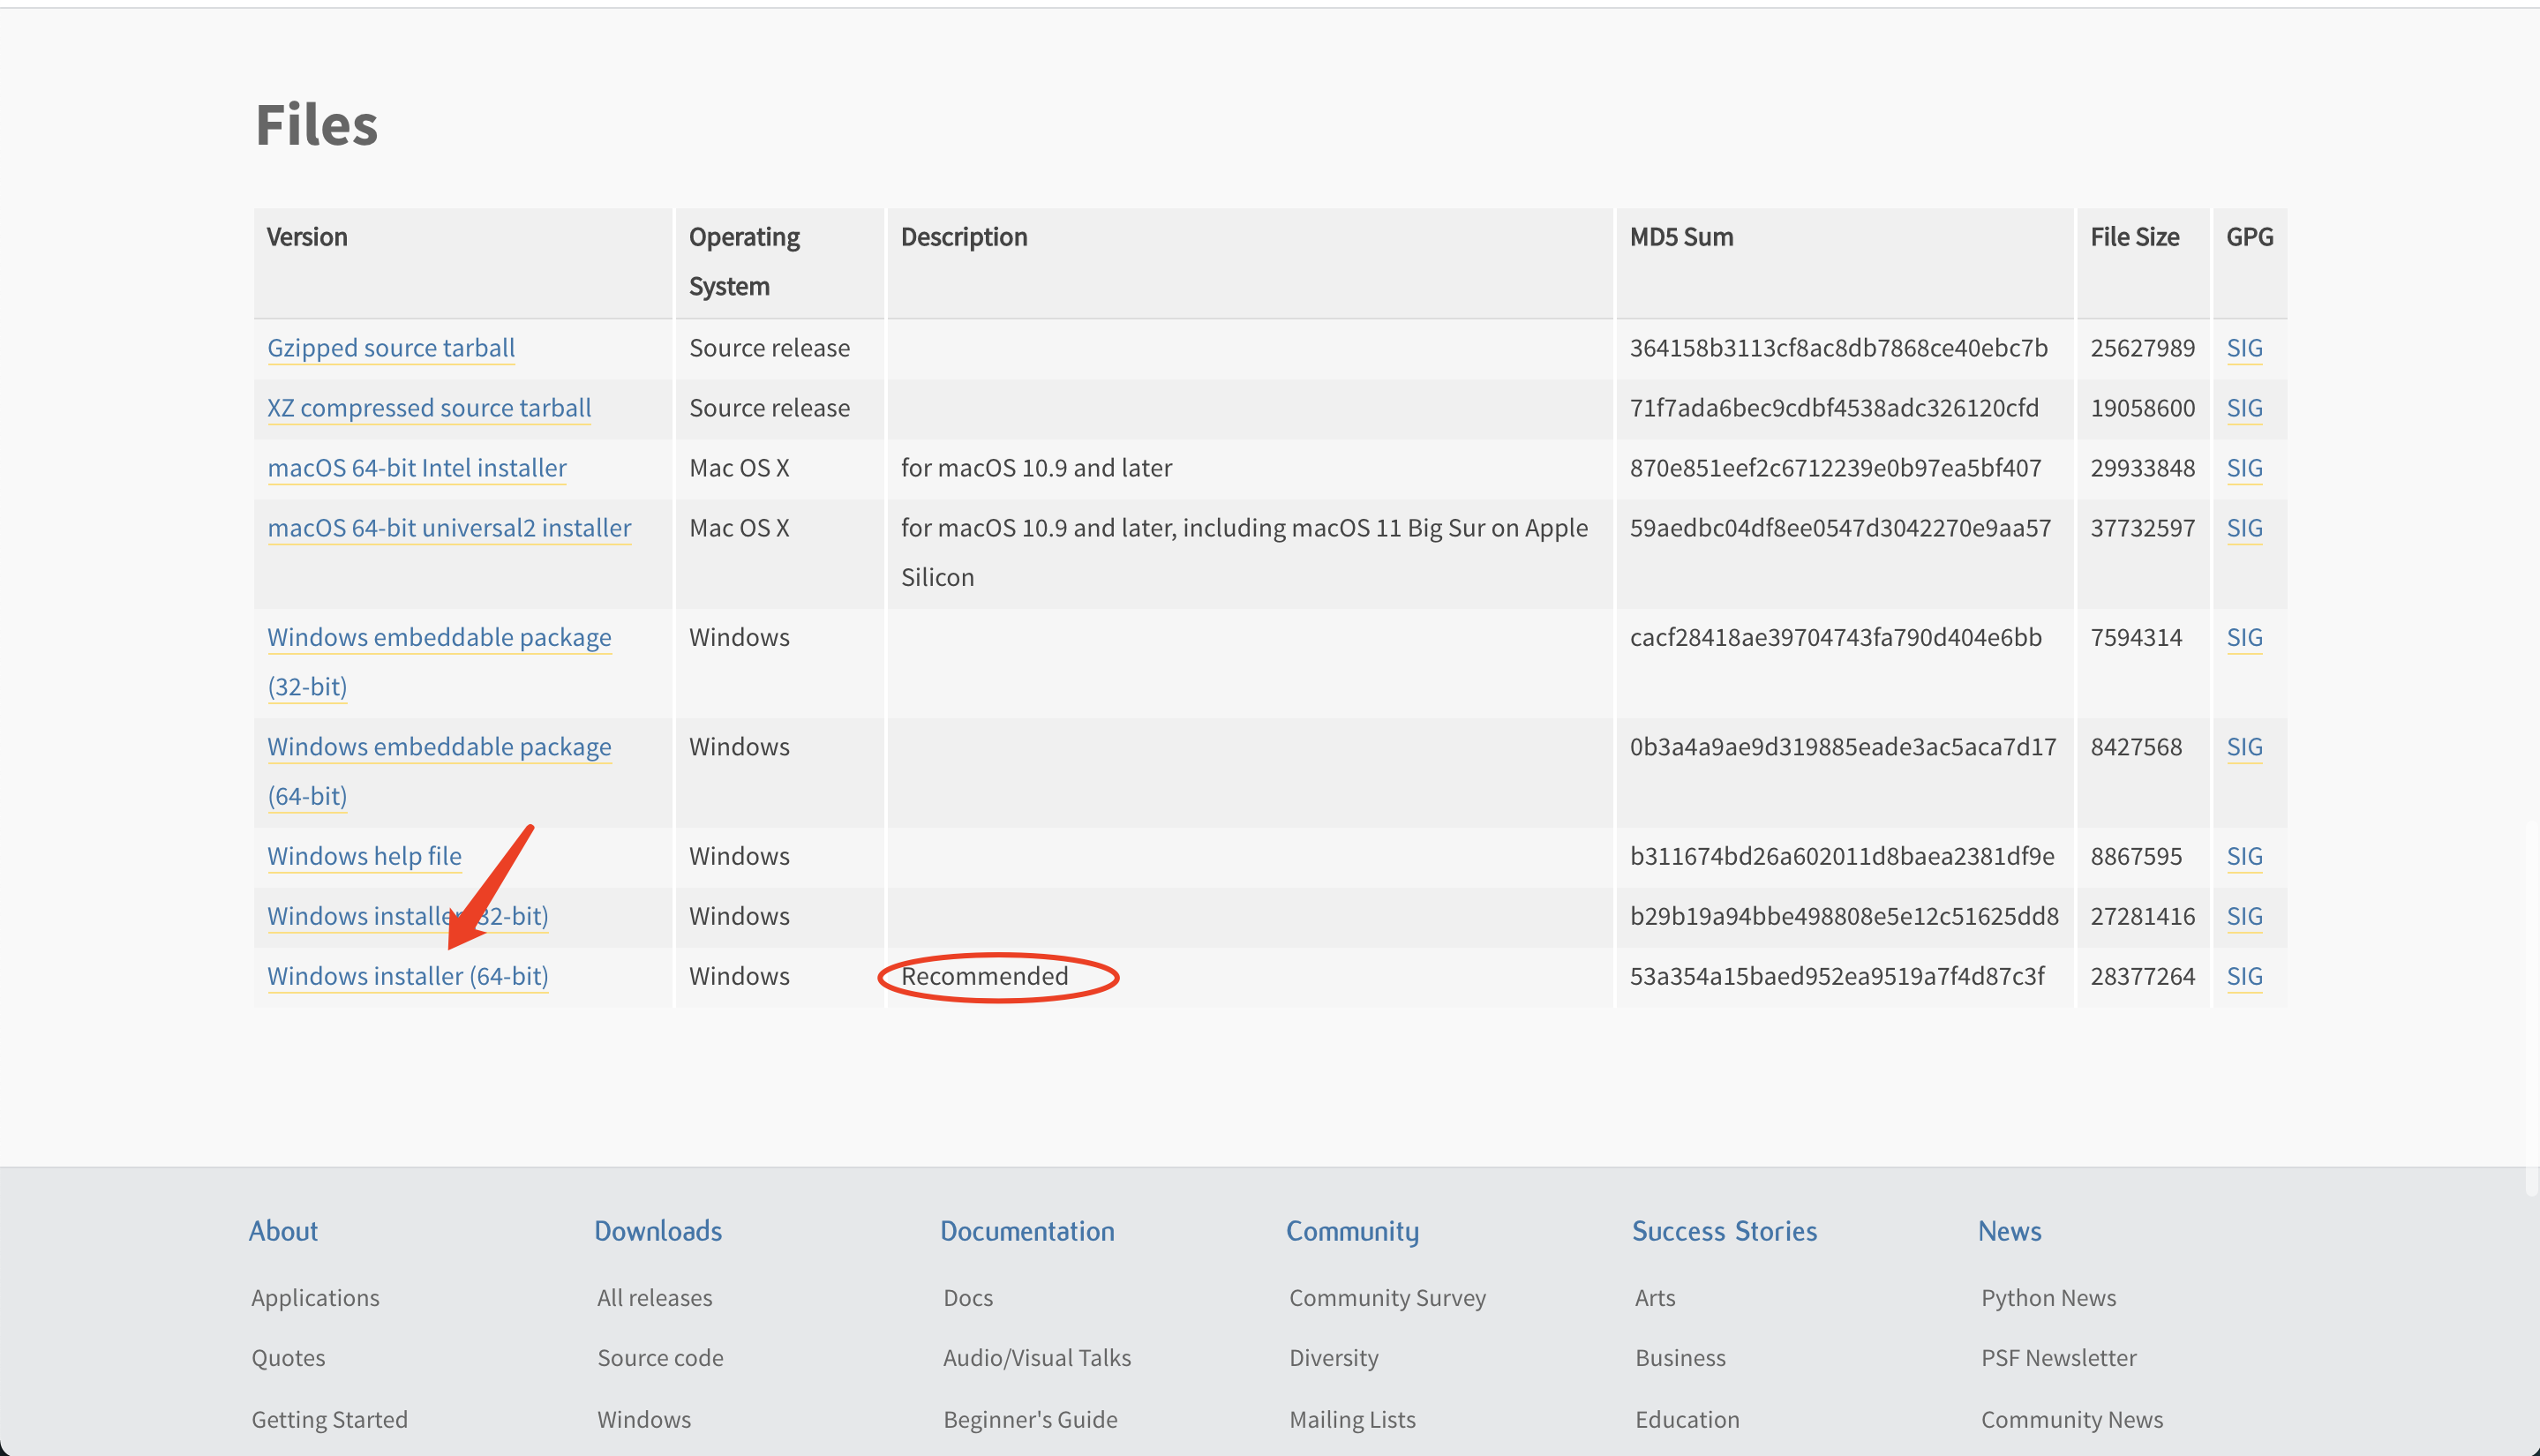The height and width of the screenshot is (1456, 2540).
Task: Open the Downloads footer heading
Action: click(657, 1231)
